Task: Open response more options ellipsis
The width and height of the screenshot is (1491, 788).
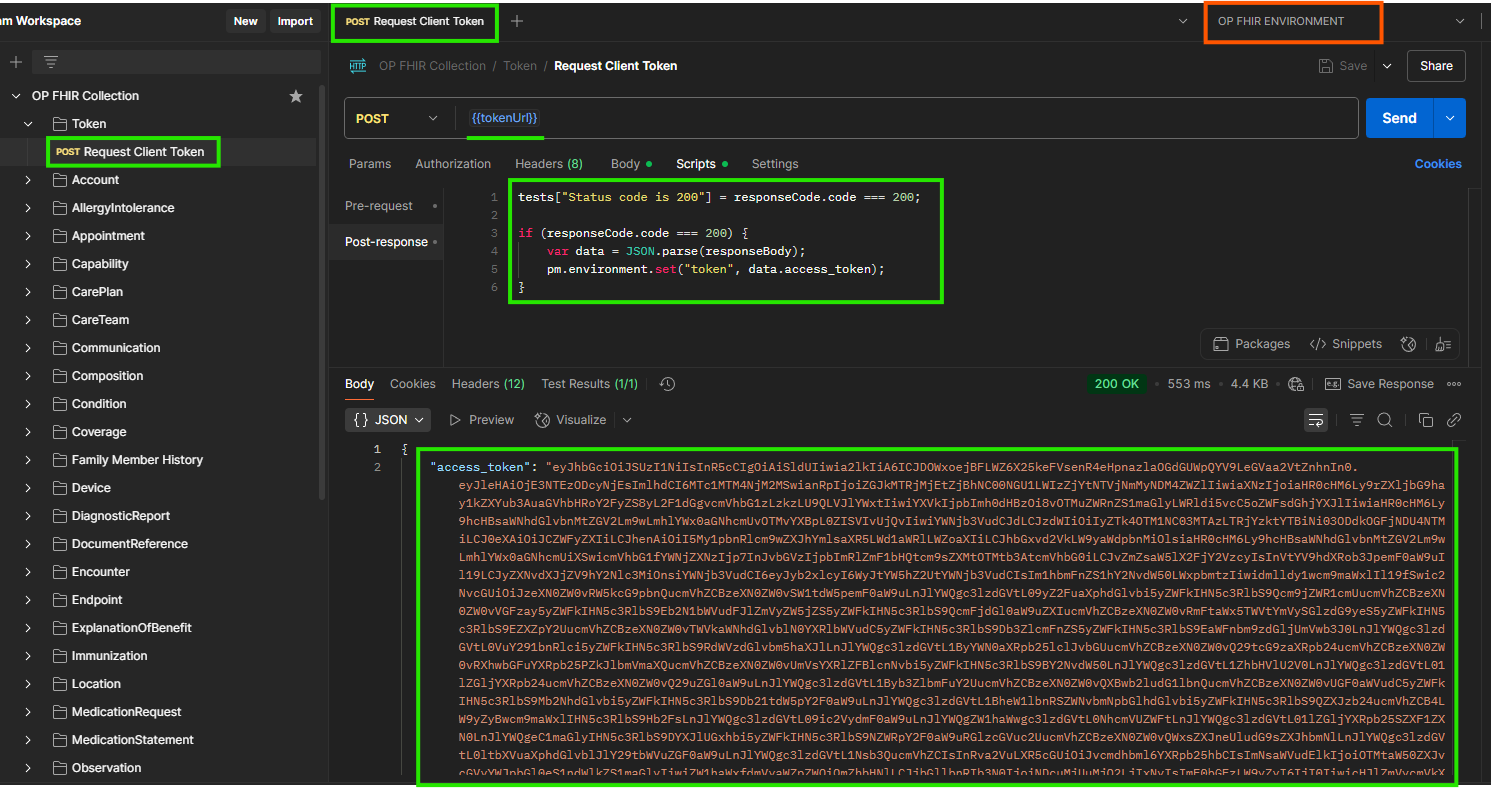Action: [x=1454, y=384]
